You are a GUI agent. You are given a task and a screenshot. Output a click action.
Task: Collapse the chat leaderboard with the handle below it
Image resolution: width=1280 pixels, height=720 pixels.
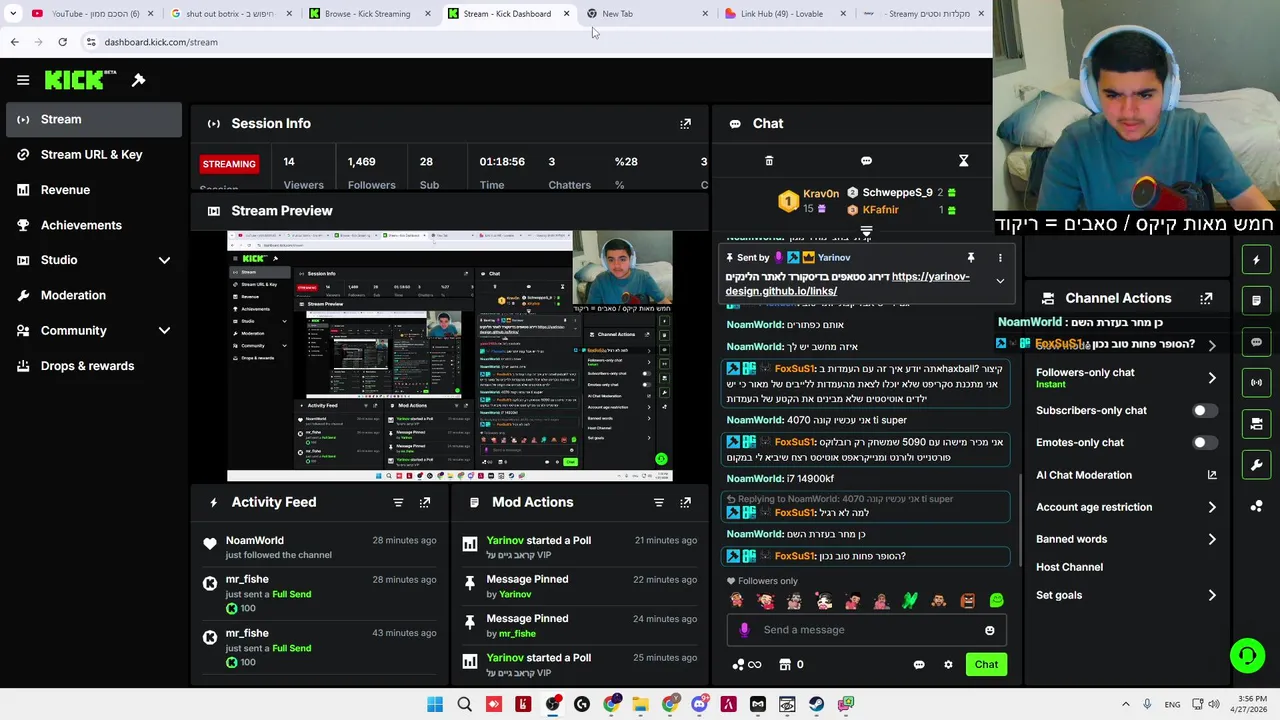866,231
